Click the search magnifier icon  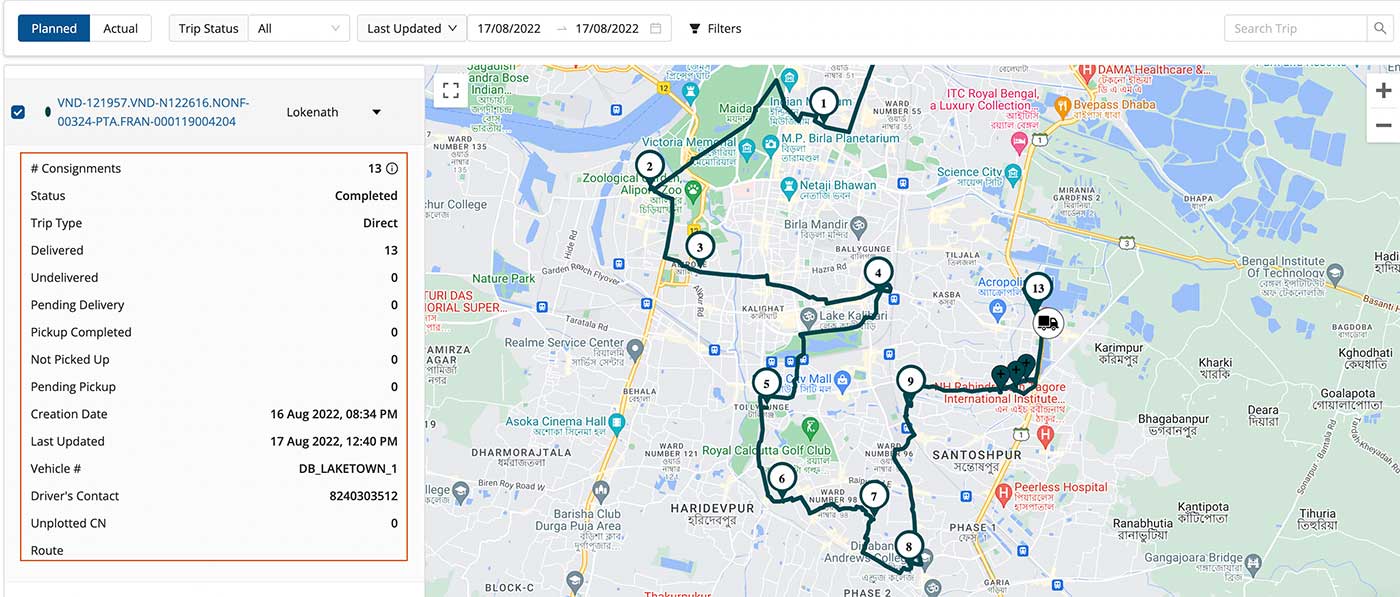(1378, 28)
